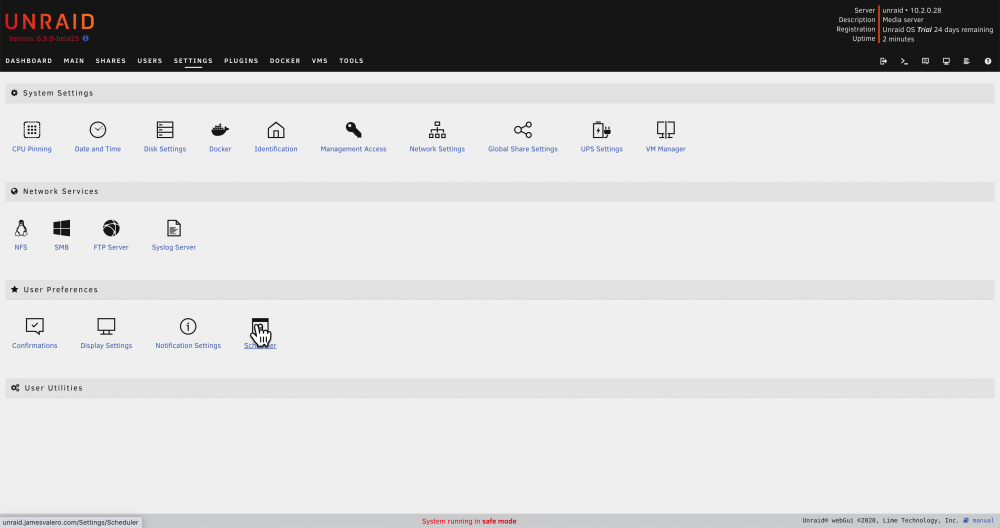Open the web terminal icon
The height and width of the screenshot is (528, 1000).
(904, 61)
